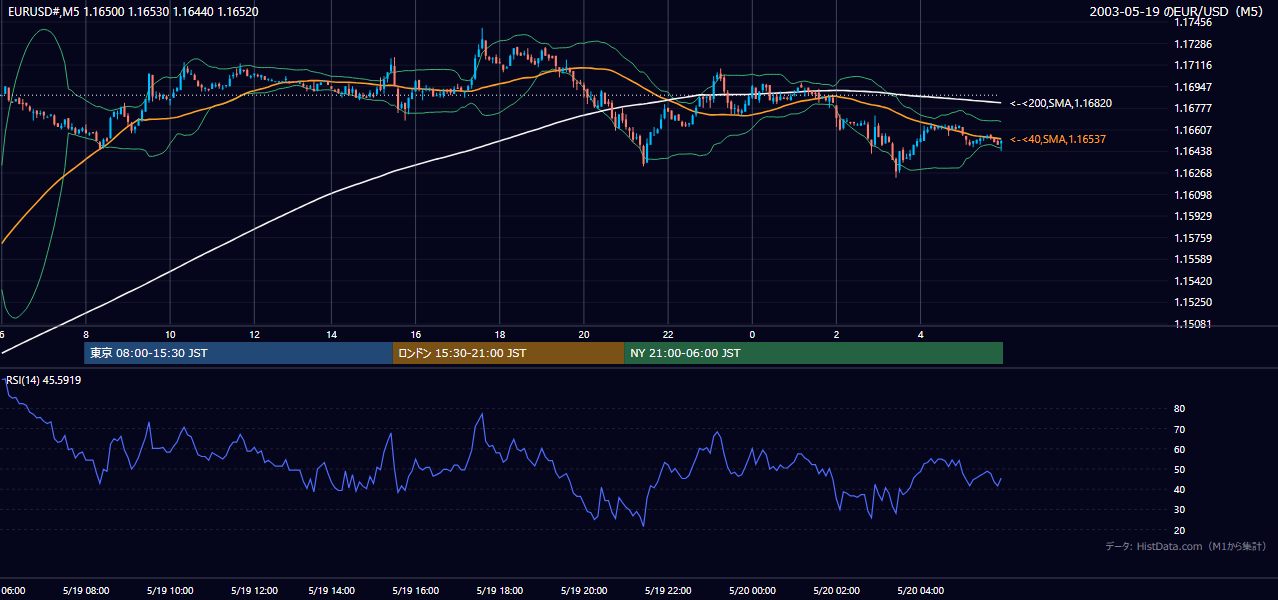Viewport: 1278px width, 600px height.
Task: Click the 5/19 20:00 time label
Action: point(585,591)
